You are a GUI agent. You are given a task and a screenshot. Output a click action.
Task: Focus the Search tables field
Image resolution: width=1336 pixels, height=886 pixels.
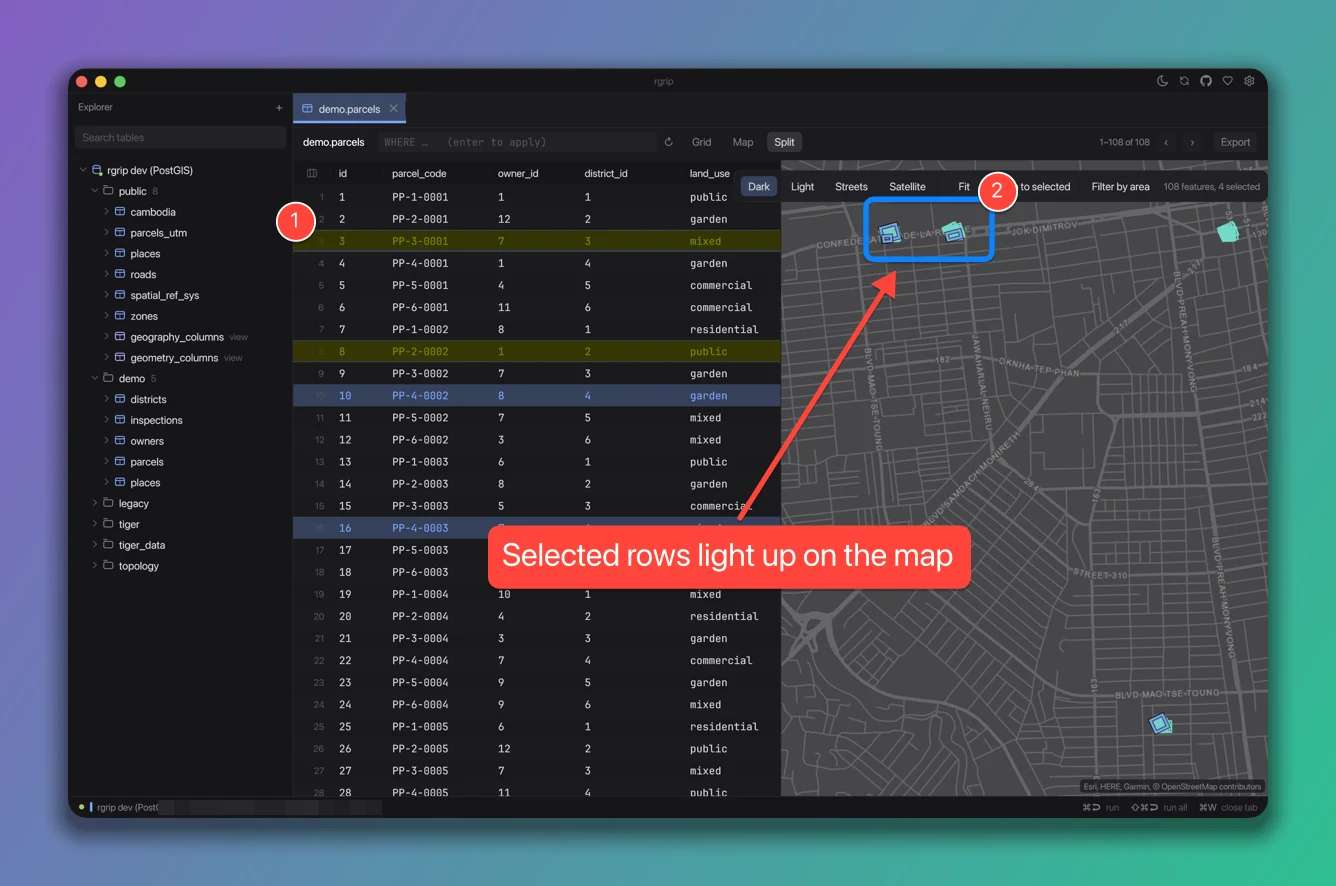180,138
